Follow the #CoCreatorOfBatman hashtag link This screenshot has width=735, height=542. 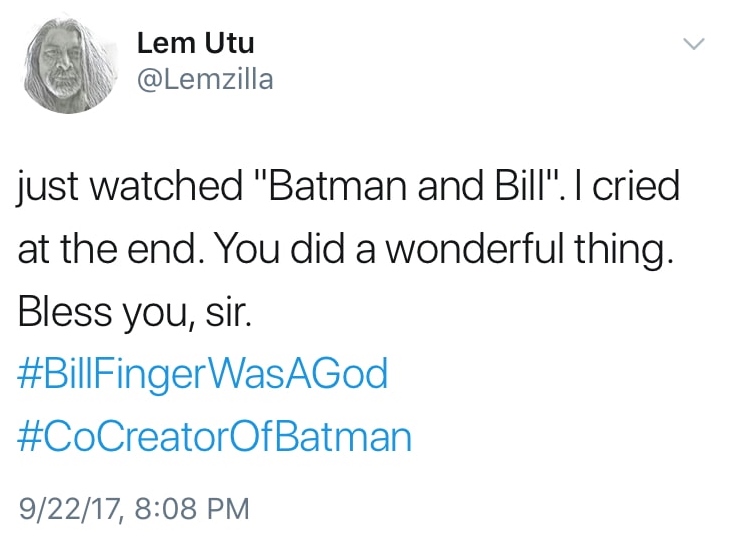click(215, 437)
